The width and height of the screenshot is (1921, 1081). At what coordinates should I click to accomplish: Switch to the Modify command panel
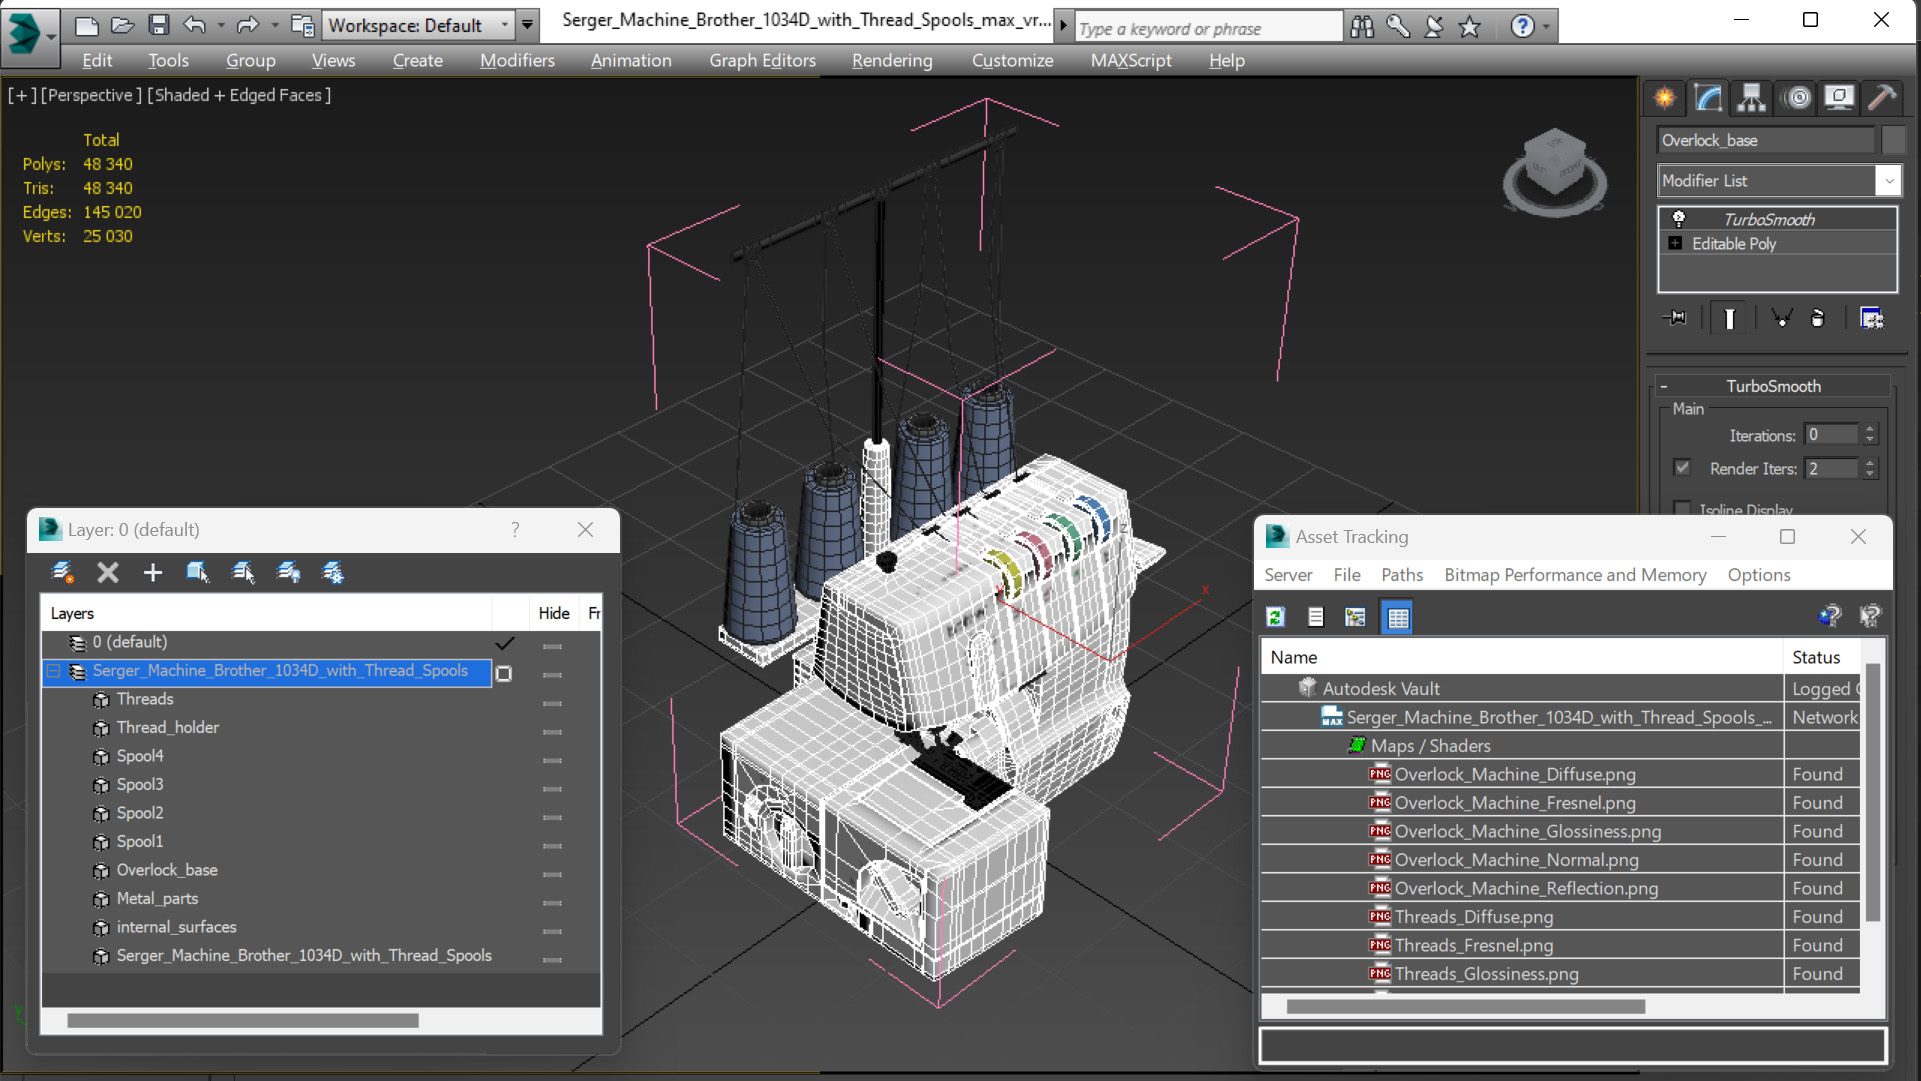coord(1708,98)
